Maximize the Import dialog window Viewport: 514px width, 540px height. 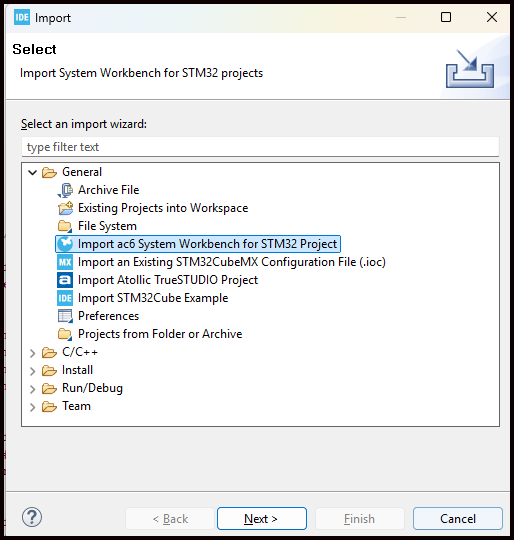tap(446, 17)
